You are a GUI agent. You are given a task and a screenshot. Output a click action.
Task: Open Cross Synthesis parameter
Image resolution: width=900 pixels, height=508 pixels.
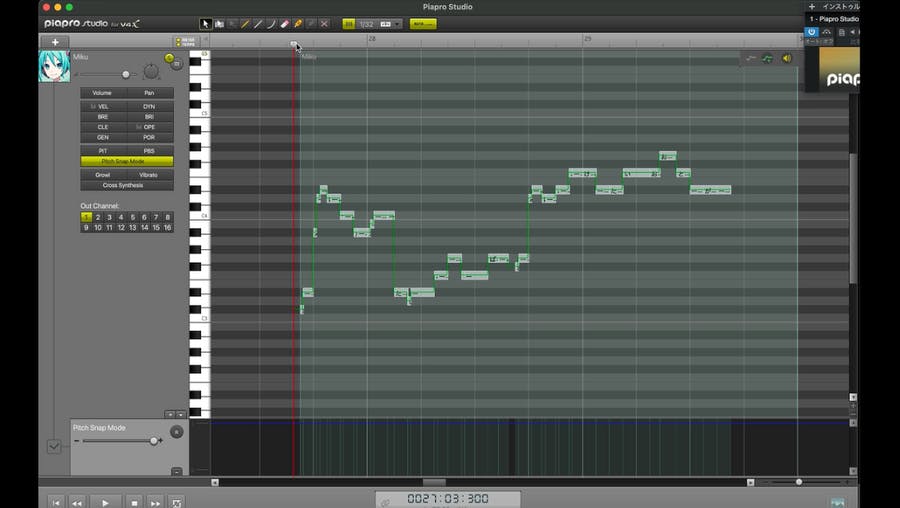(x=127, y=185)
